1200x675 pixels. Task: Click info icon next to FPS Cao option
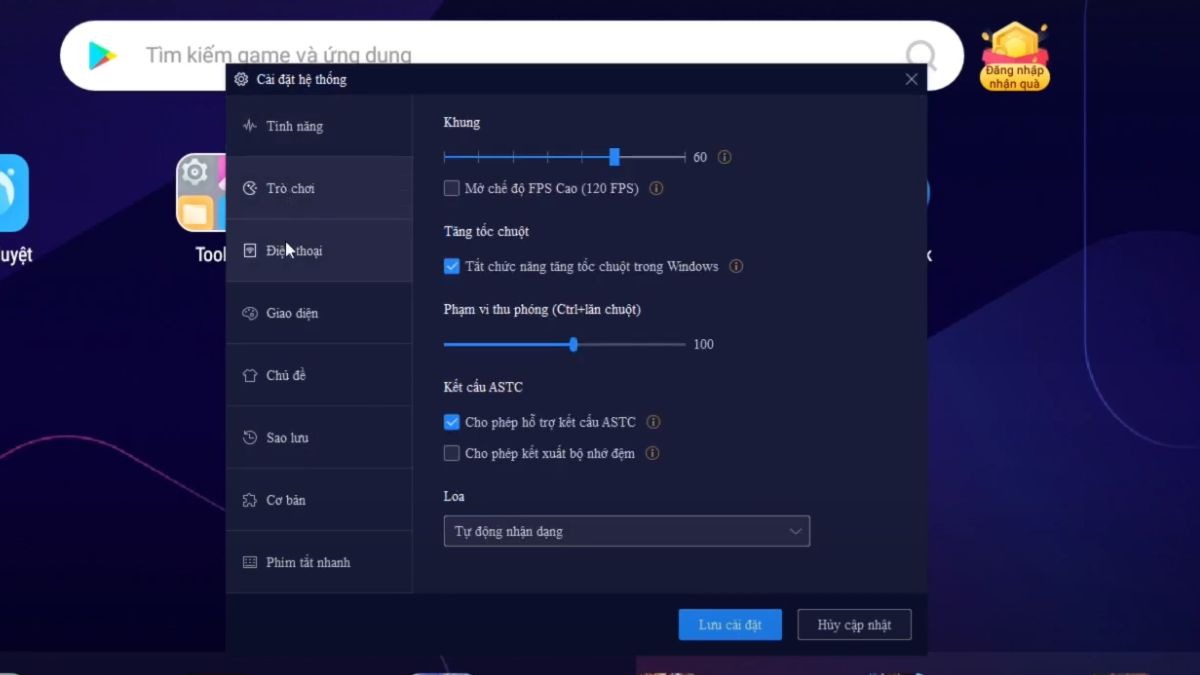point(657,188)
